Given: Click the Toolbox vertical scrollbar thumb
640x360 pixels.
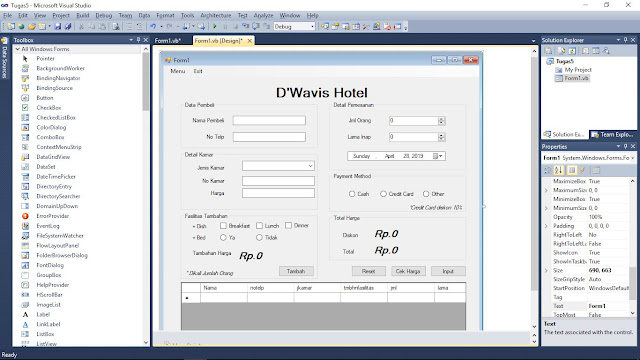Looking at the screenshot, I should pyautogui.click(x=146, y=82).
